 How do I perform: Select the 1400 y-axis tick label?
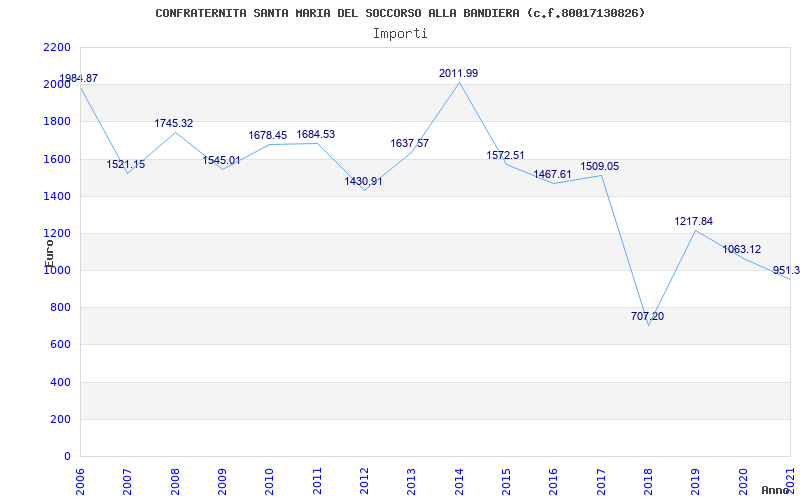click(x=57, y=196)
